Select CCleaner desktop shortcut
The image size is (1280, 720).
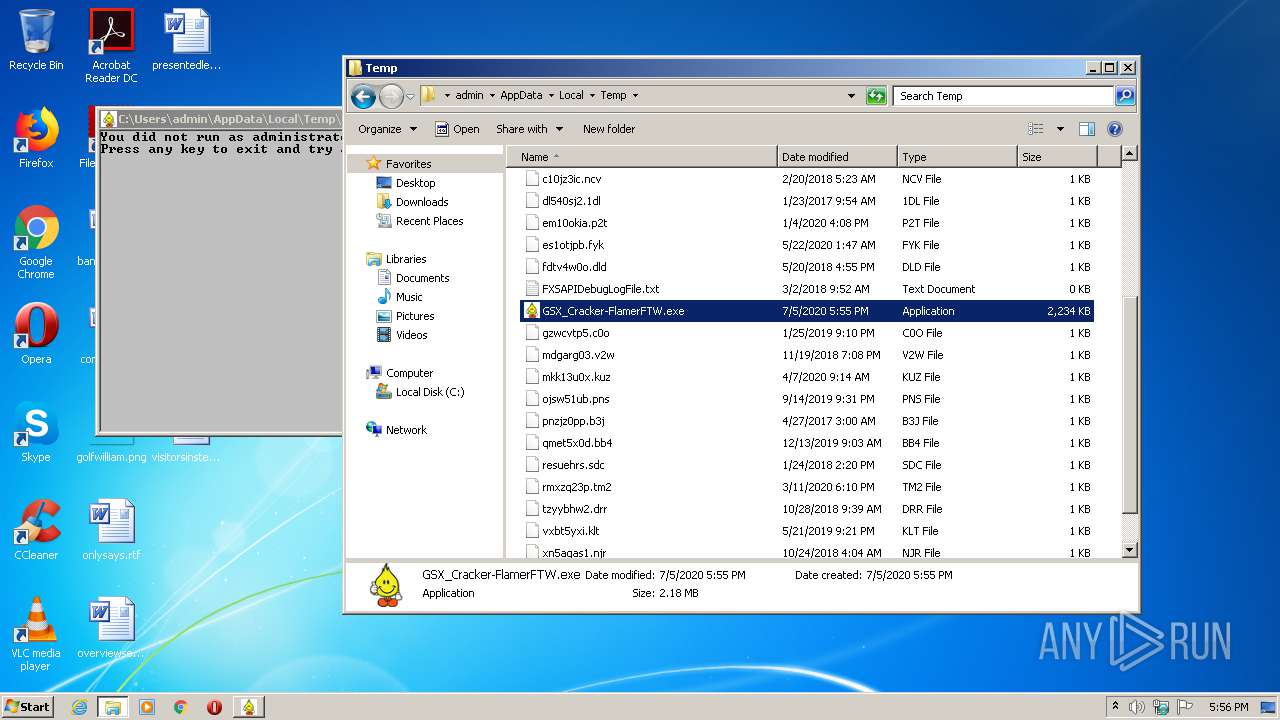[x=36, y=530]
